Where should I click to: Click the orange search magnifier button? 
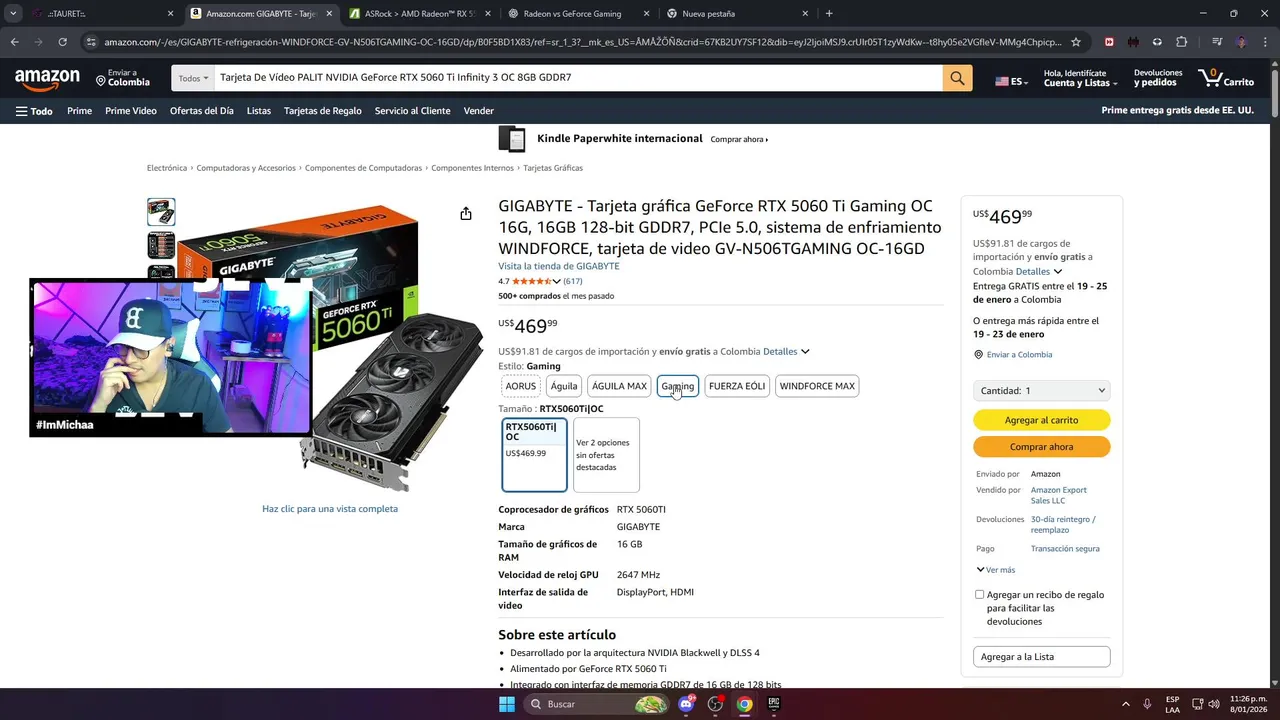pos(957,78)
